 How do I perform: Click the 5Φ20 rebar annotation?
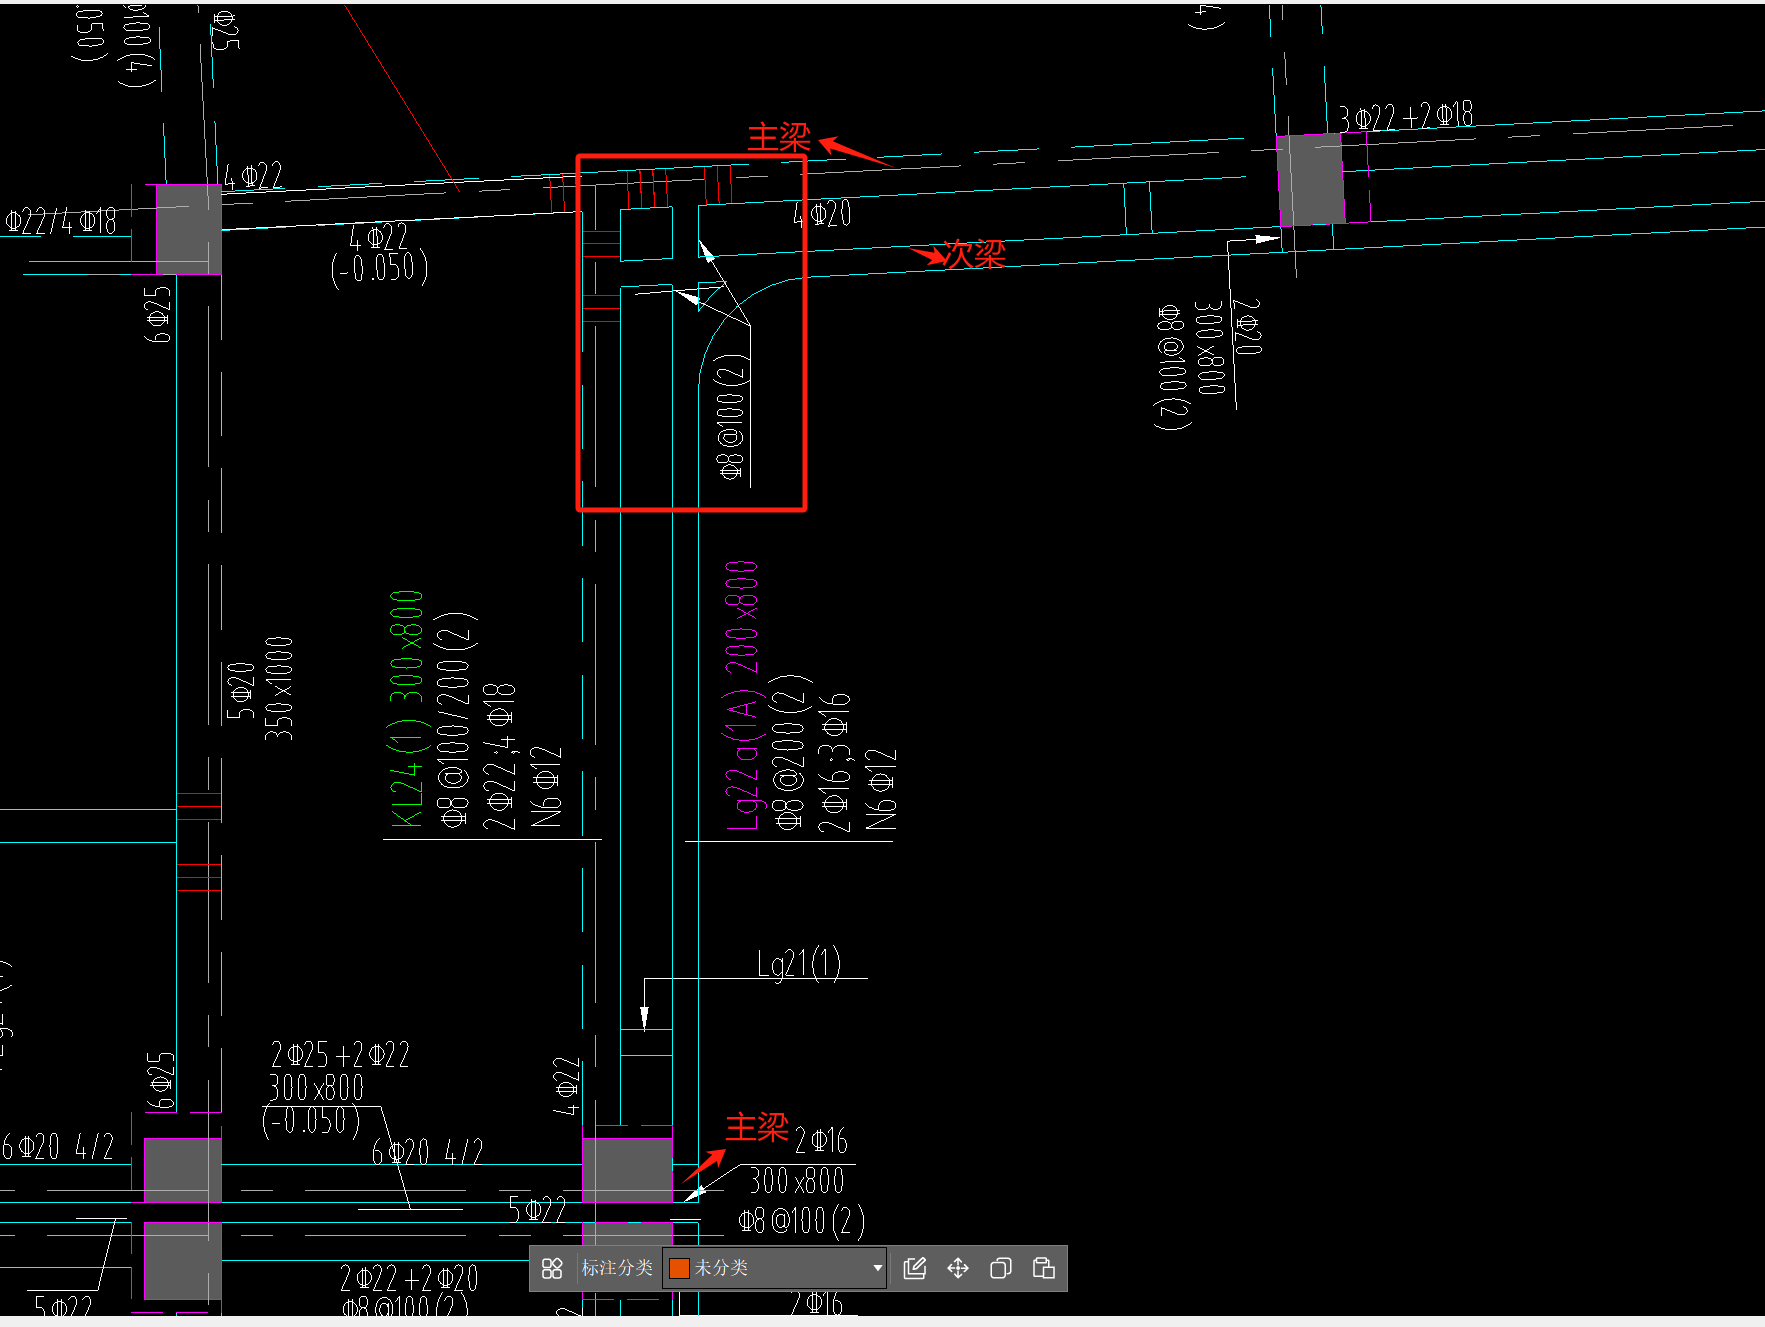pyautogui.click(x=241, y=690)
